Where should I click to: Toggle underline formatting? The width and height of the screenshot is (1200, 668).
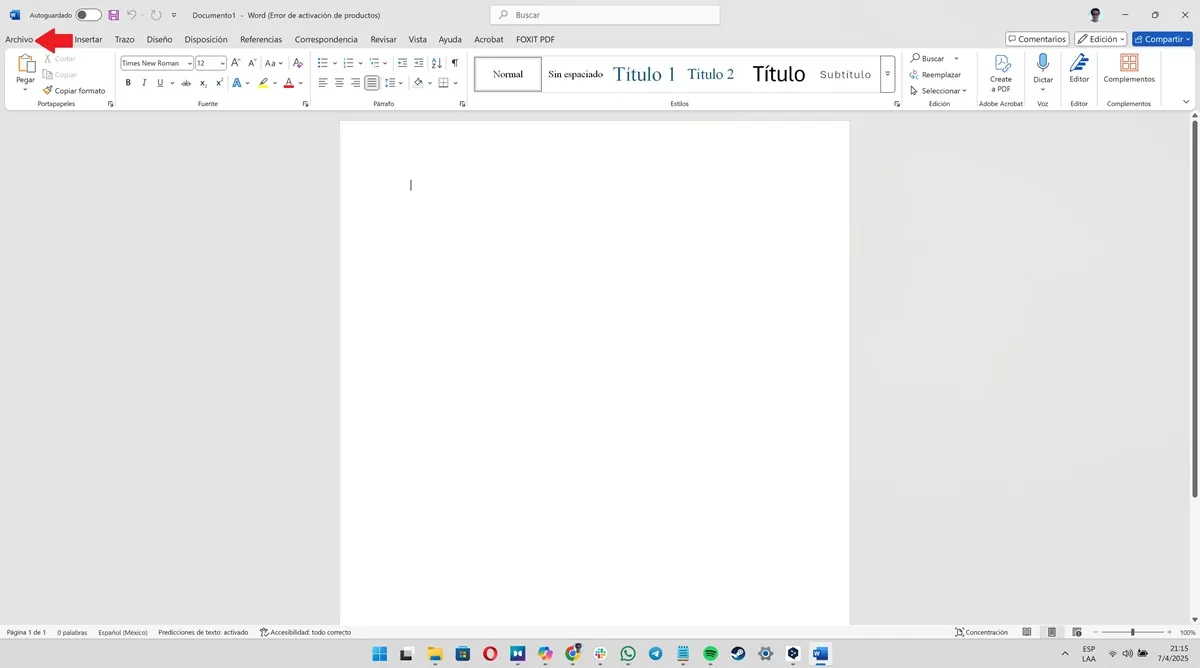pos(159,83)
